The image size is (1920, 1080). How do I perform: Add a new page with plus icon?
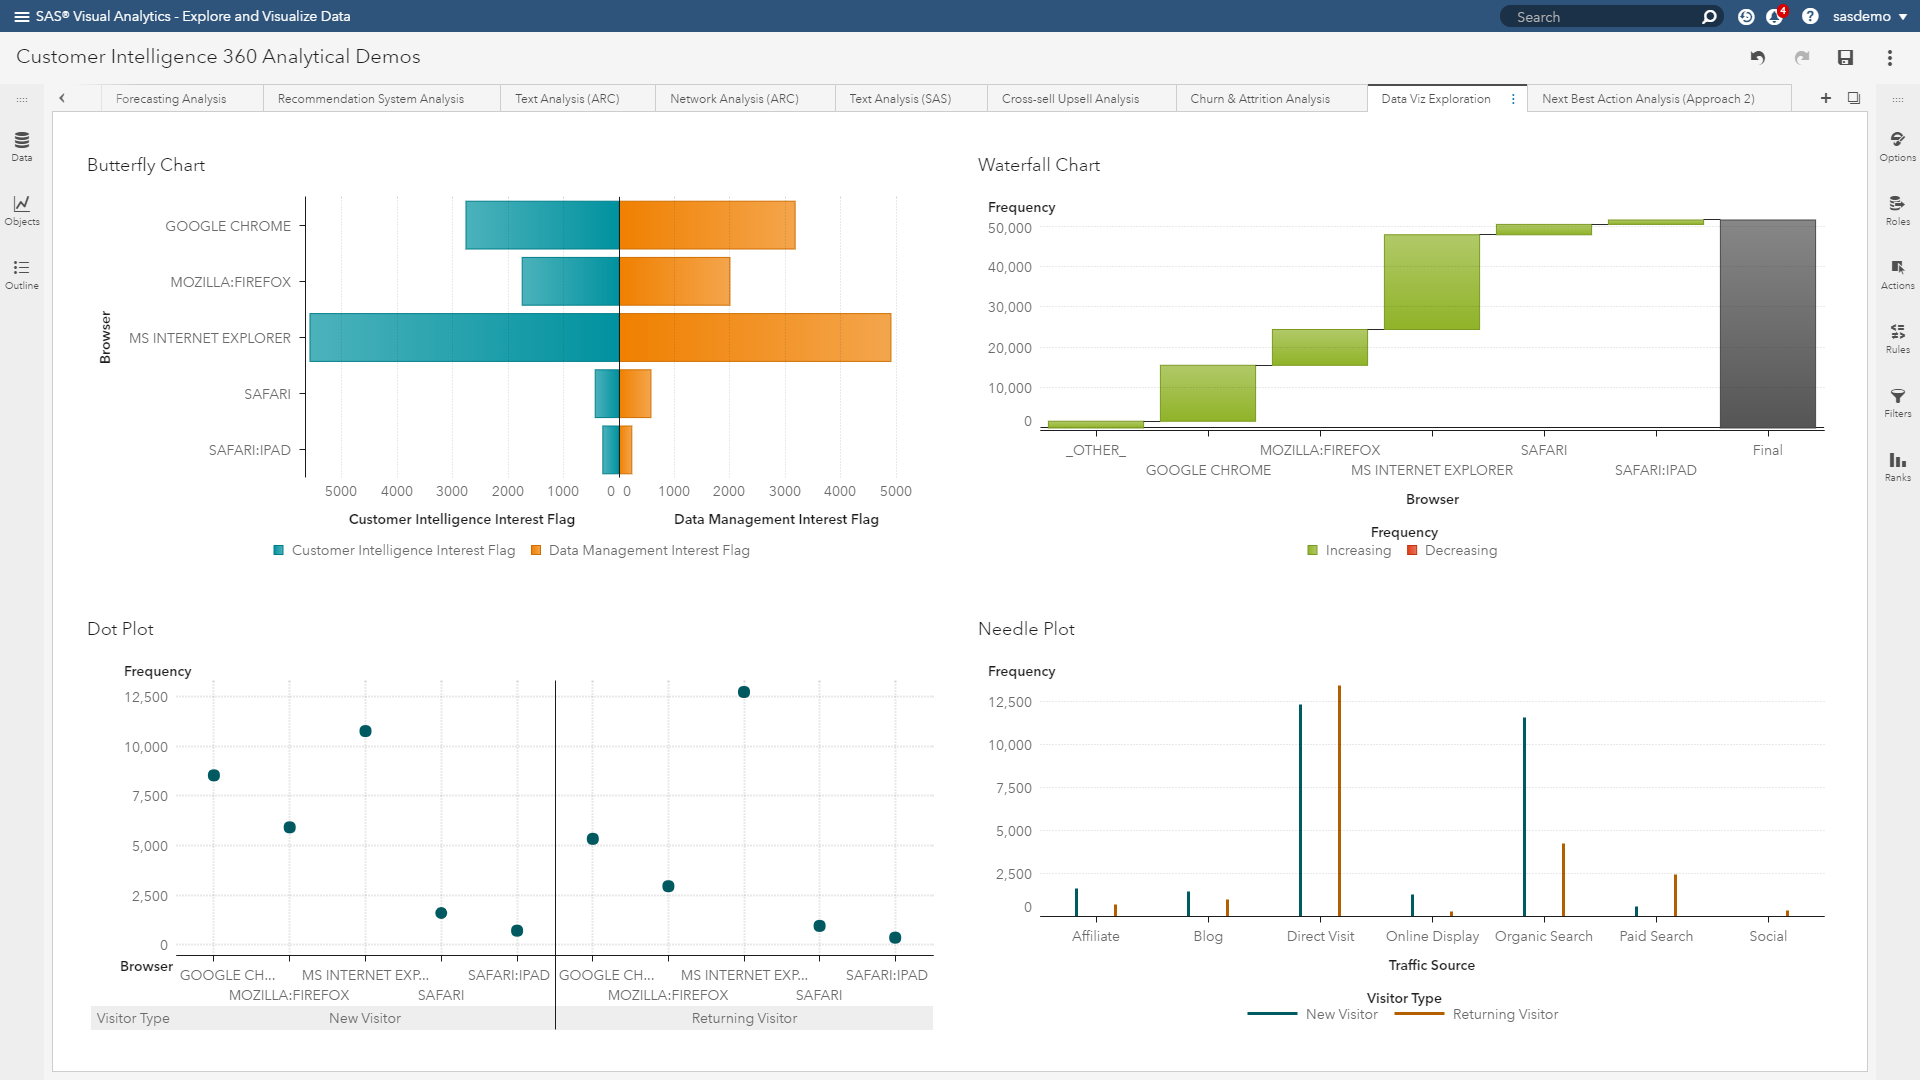[x=1826, y=98]
